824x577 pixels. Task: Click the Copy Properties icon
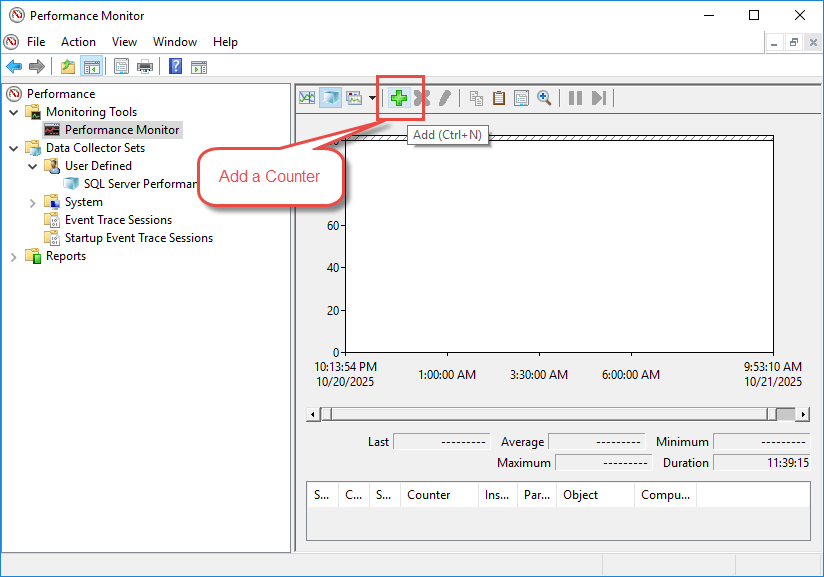(478, 97)
